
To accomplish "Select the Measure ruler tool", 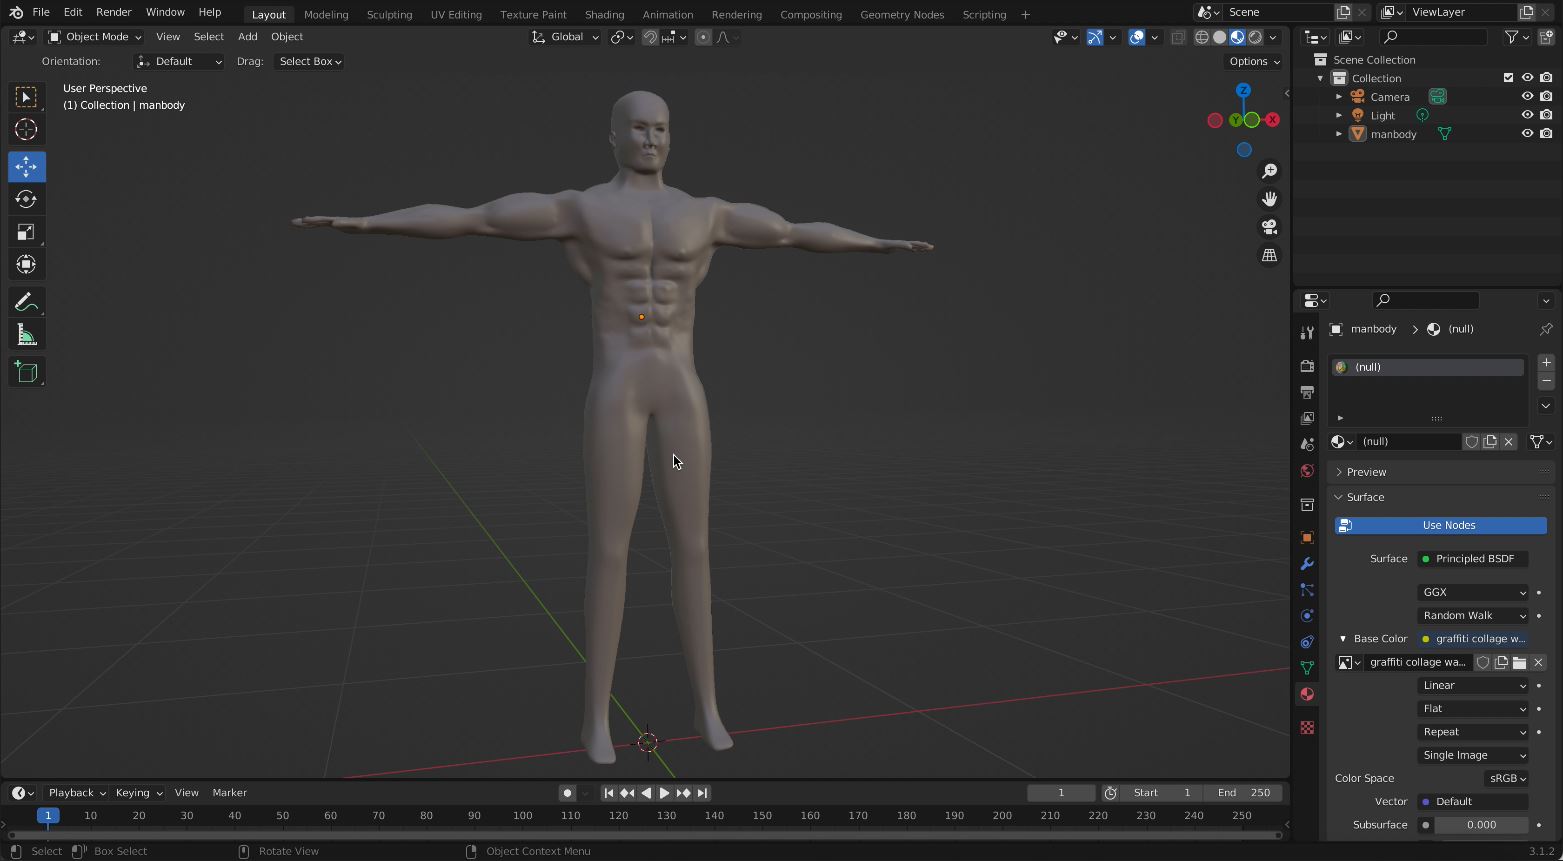I will point(26,336).
